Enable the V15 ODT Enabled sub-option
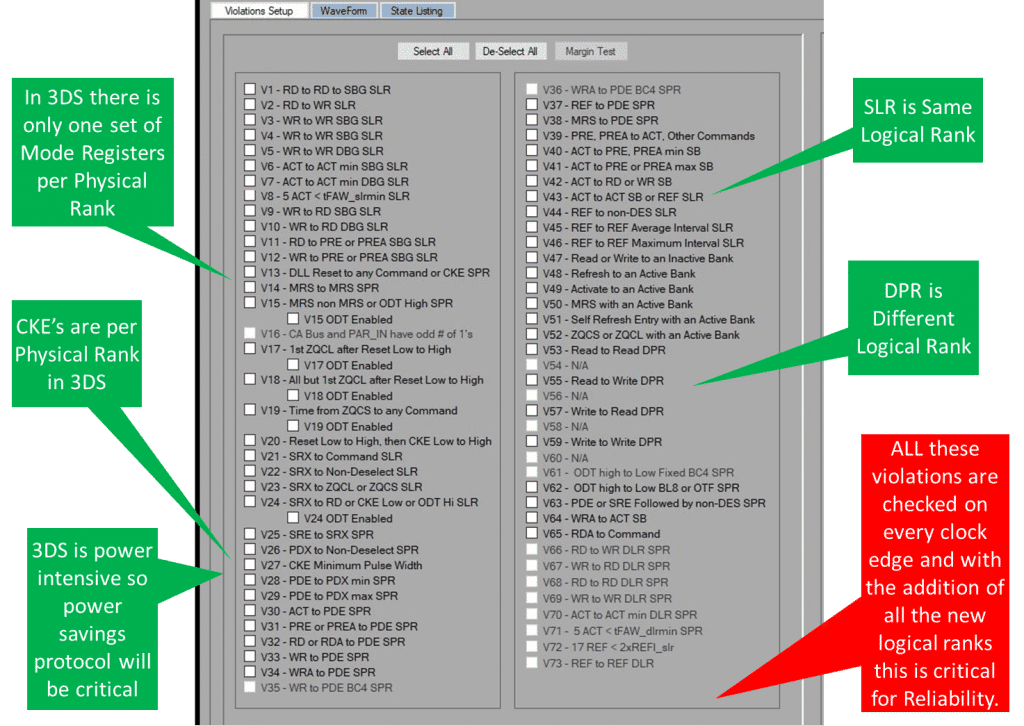1024x726 pixels. pyautogui.click(x=294, y=318)
